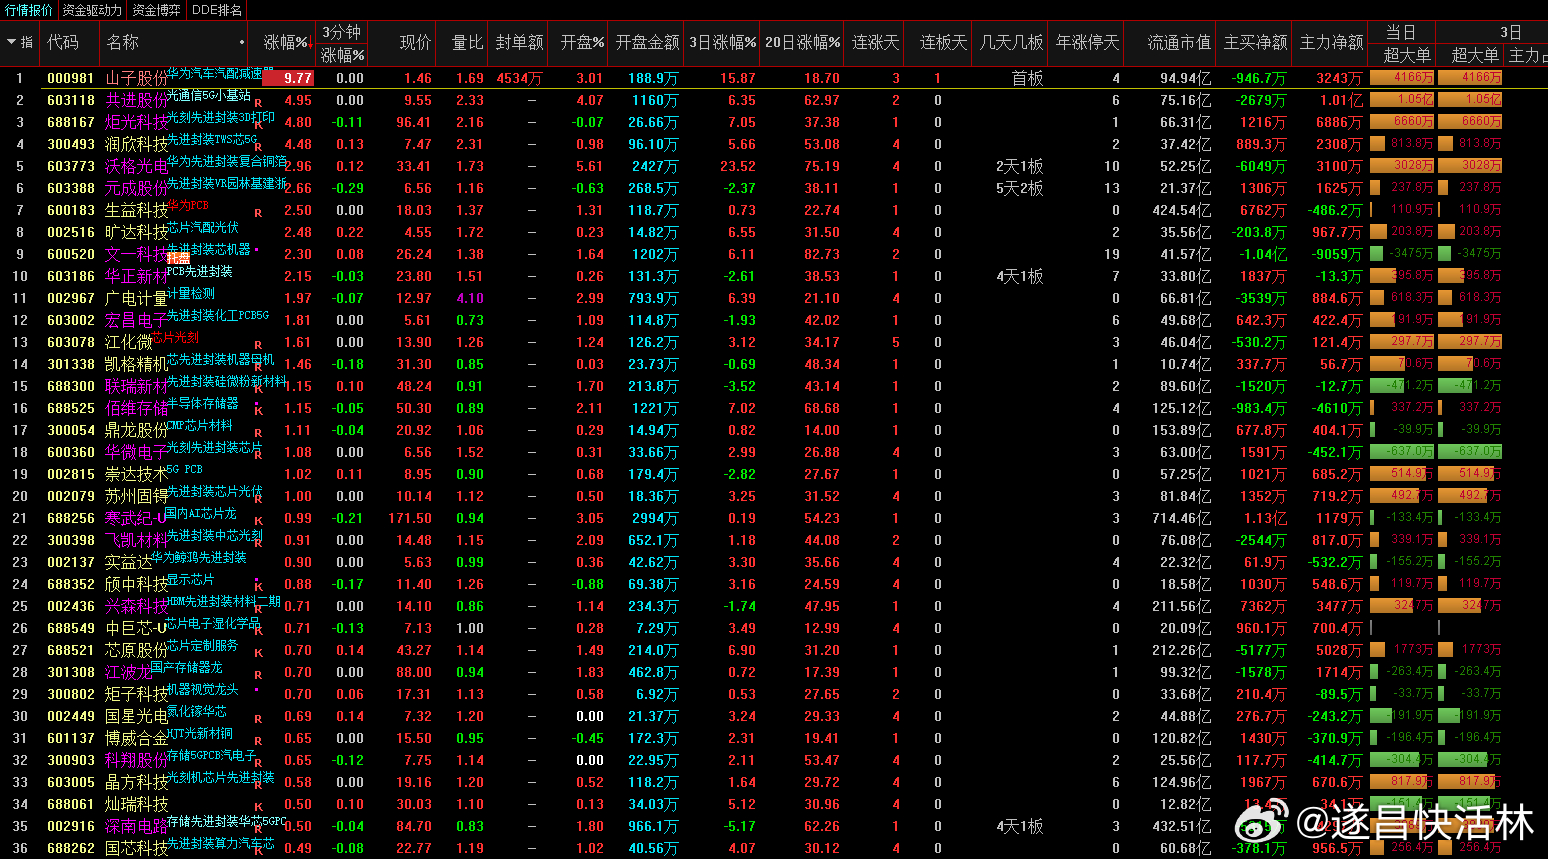The height and width of the screenshot is (859, 1548).
Task: Select stock code 002967 广电计量
Action: click(x=71, y=298)
